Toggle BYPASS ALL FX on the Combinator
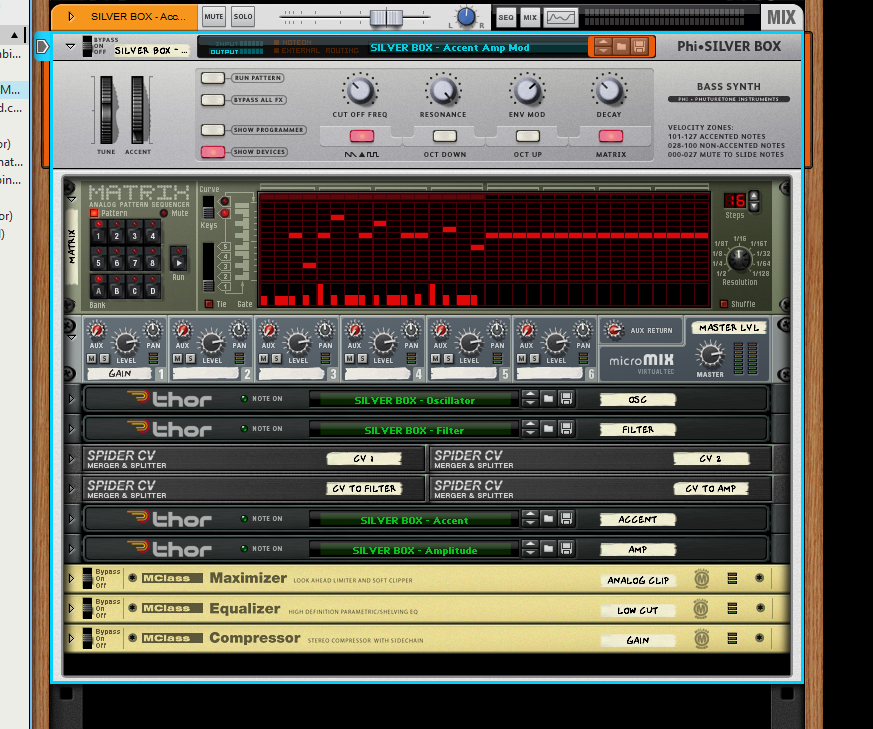This screenshot has width=873, height=729. point(213,100)
